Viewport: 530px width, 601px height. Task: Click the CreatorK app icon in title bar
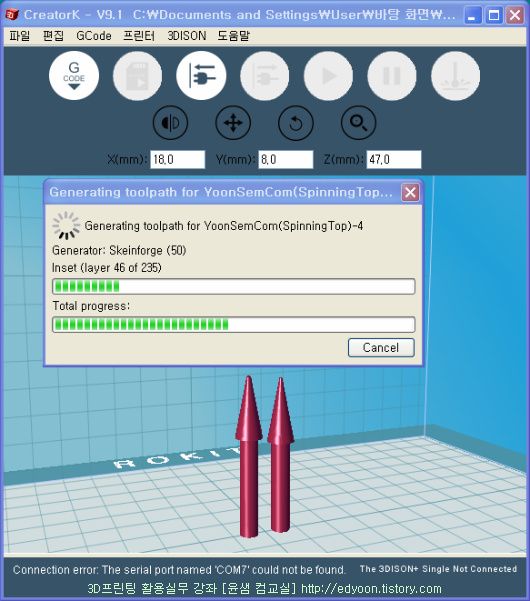(x=12, y=15)
